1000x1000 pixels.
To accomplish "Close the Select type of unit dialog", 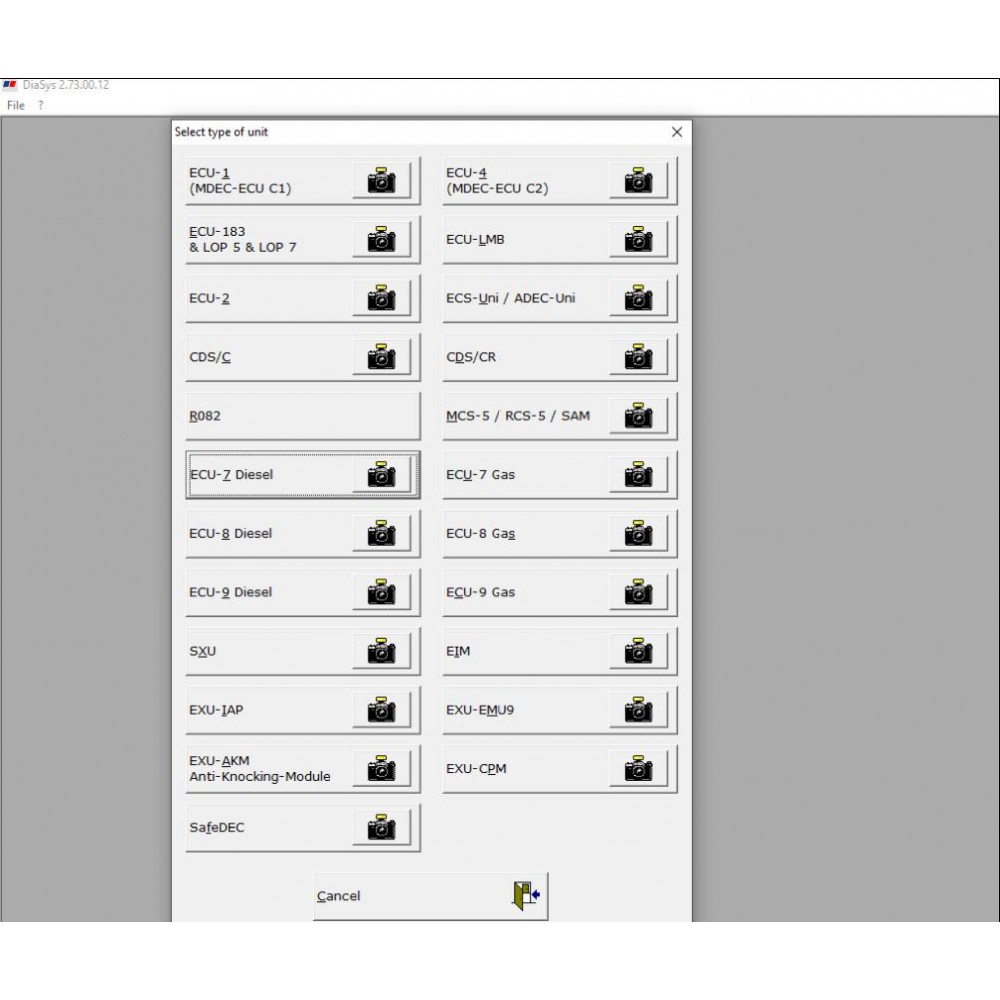I will tap(676, 131).
